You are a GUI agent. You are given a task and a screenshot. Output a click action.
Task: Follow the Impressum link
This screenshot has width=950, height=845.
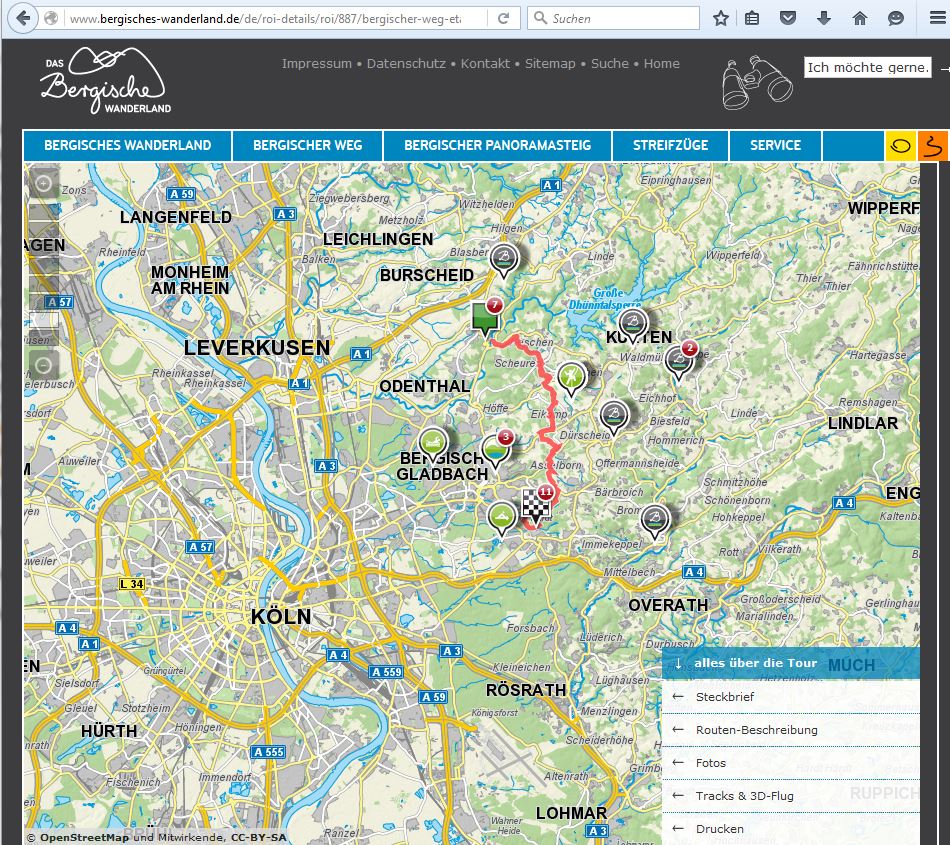(x=316, y=63)
